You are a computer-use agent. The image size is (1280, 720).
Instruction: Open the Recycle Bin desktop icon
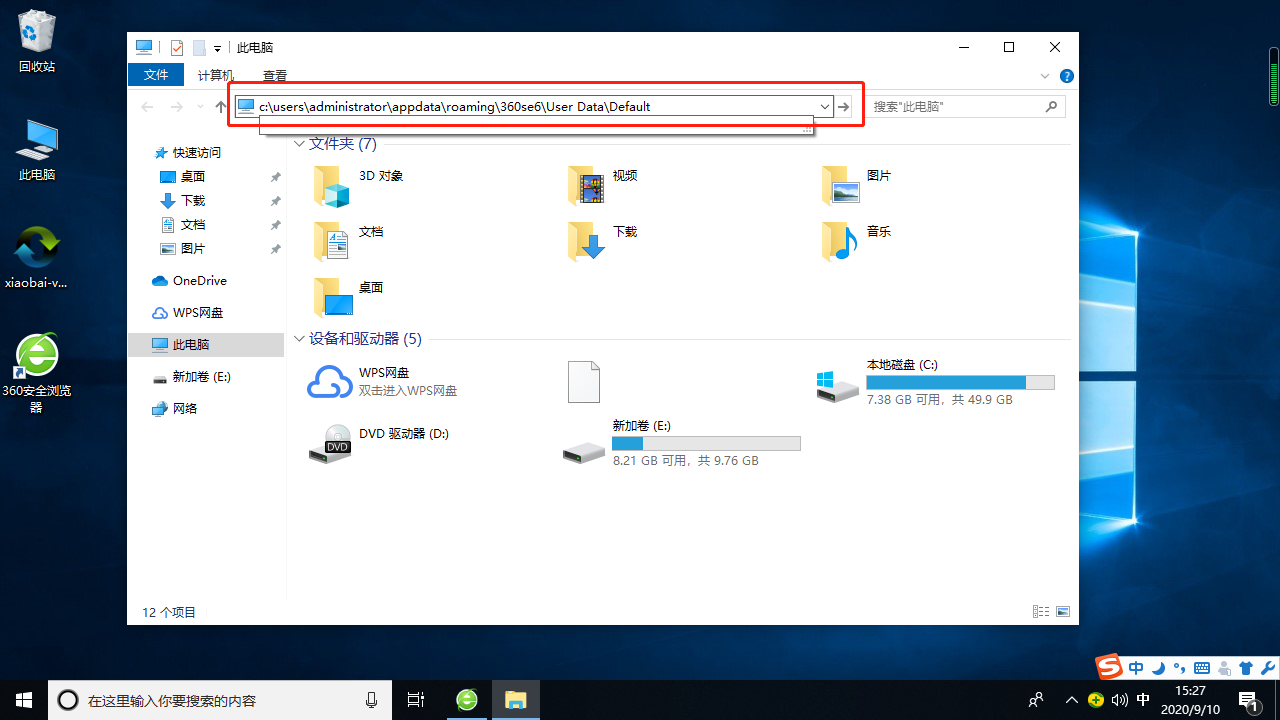(x=37, y=42)
